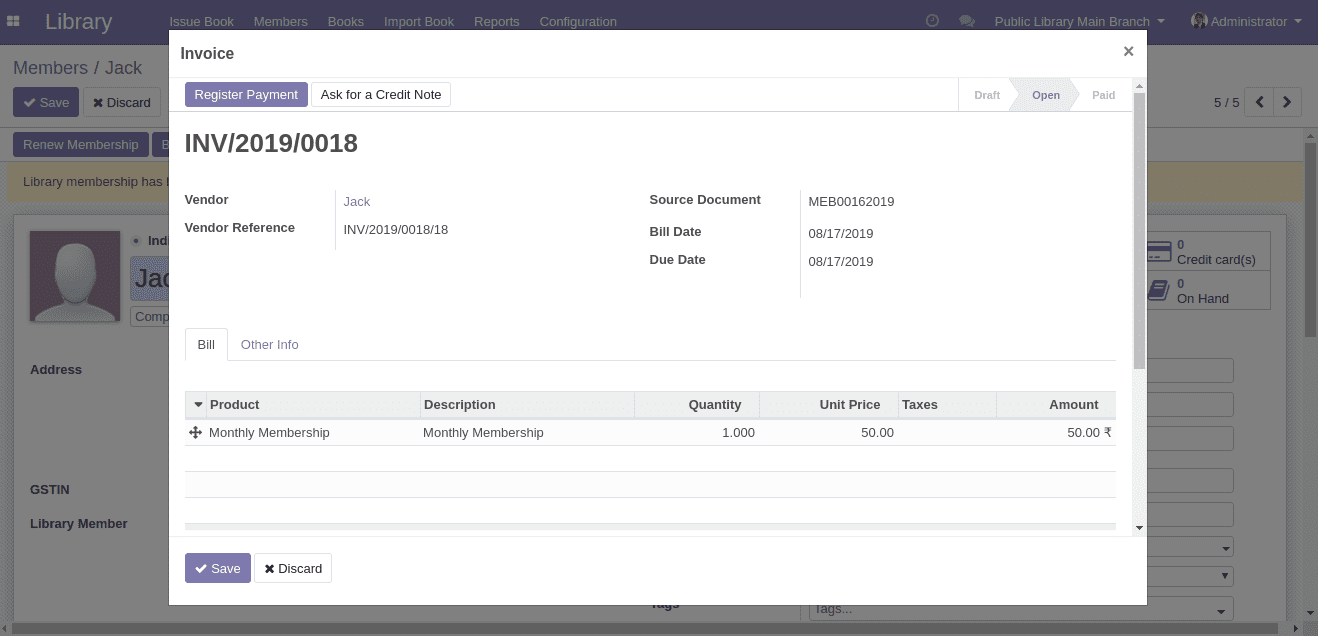This screenshot has width=1318, height=636.
Task: Click the invoice dialog vertical scrollbar thumb
Action: pos(1139,230)
